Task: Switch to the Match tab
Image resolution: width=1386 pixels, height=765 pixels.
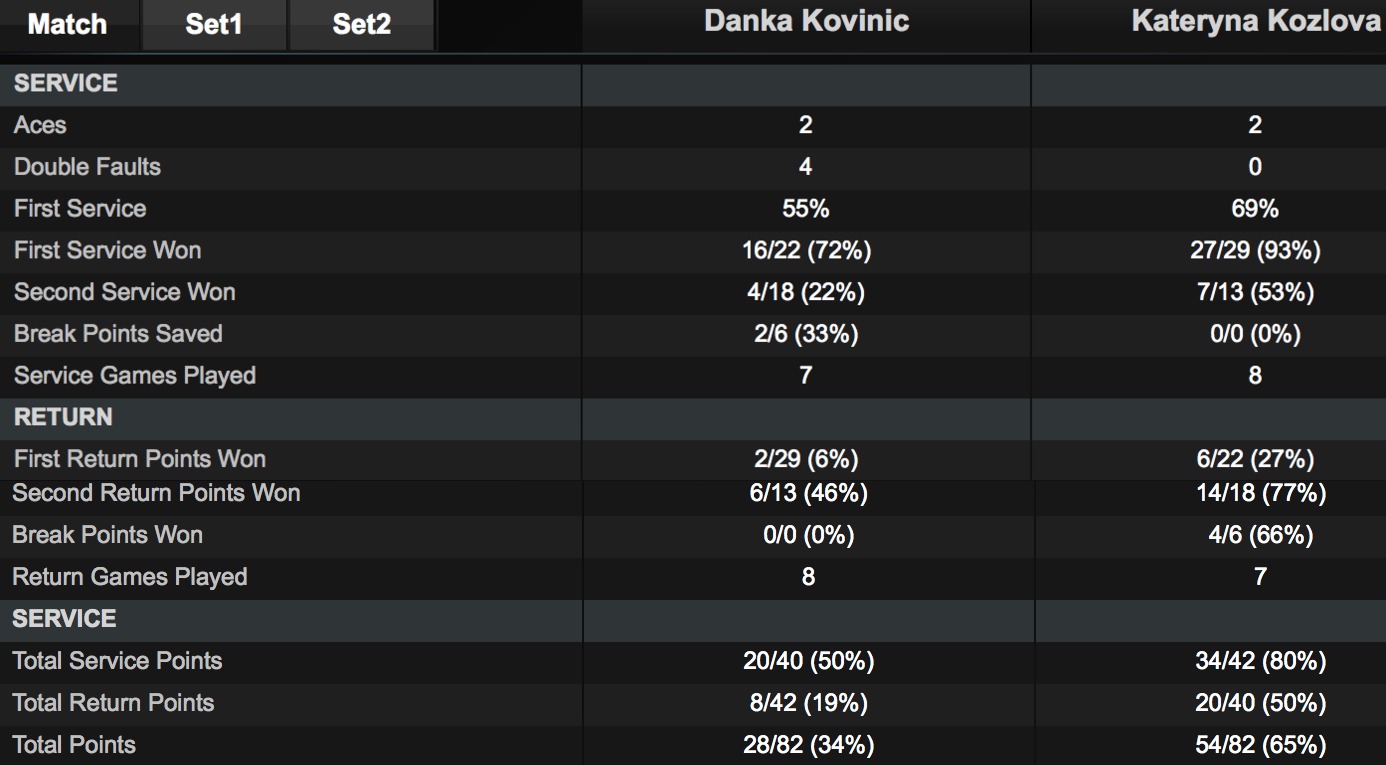Action: (67, 25)
